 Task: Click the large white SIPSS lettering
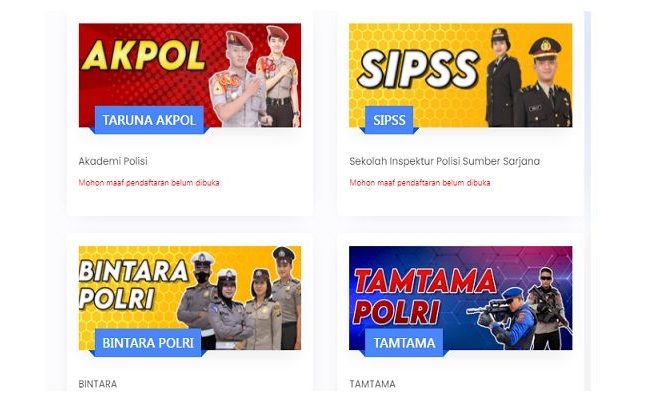point(418,69)
